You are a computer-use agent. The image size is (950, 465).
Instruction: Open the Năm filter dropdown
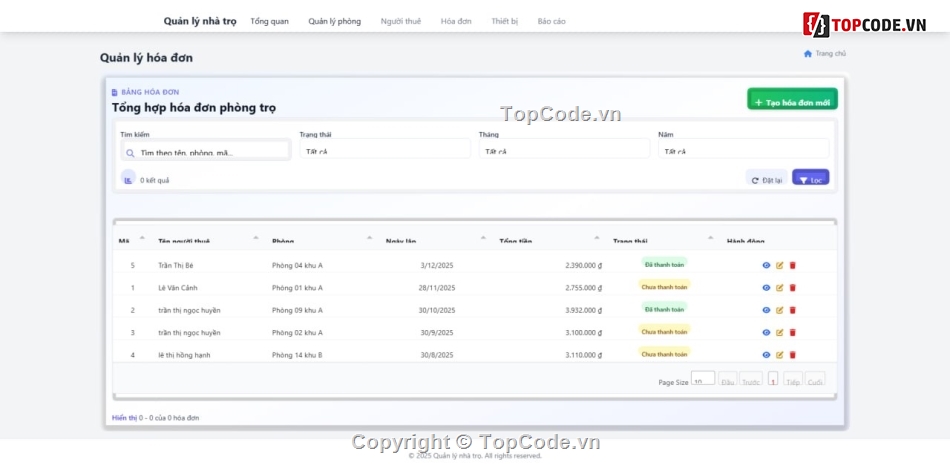click(x=743, y=149)
